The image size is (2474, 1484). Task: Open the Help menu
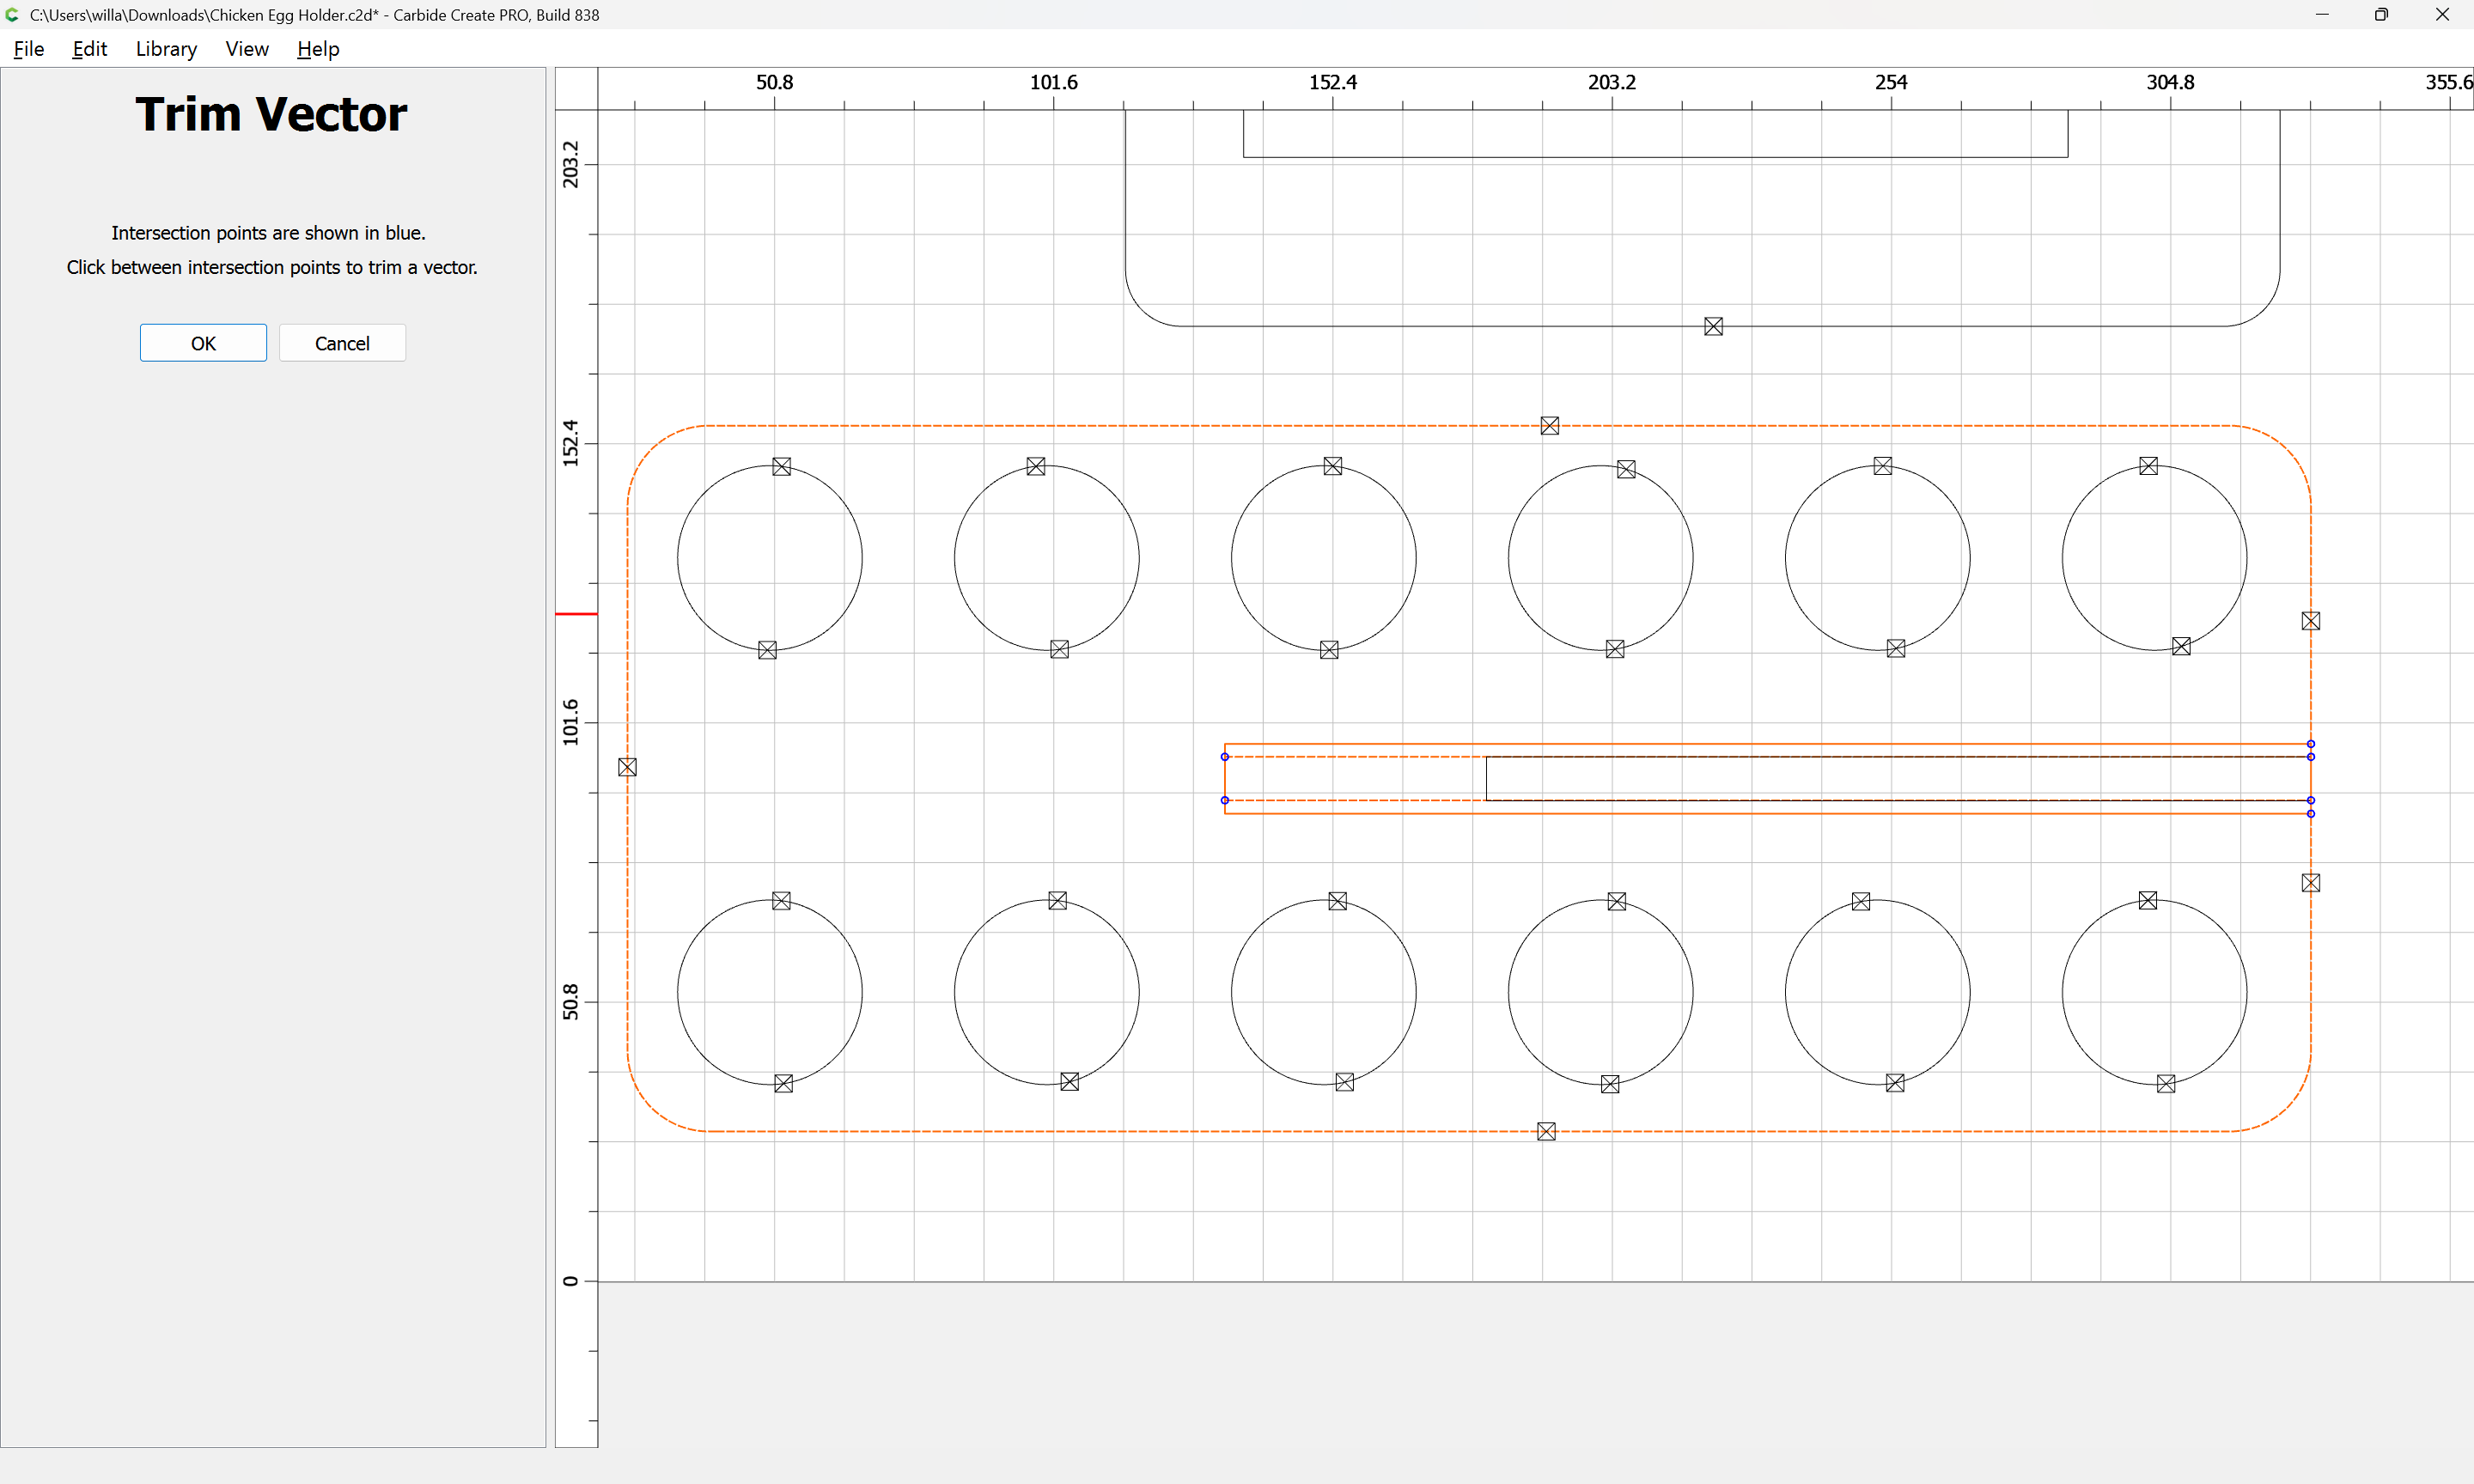click(318, 49)
